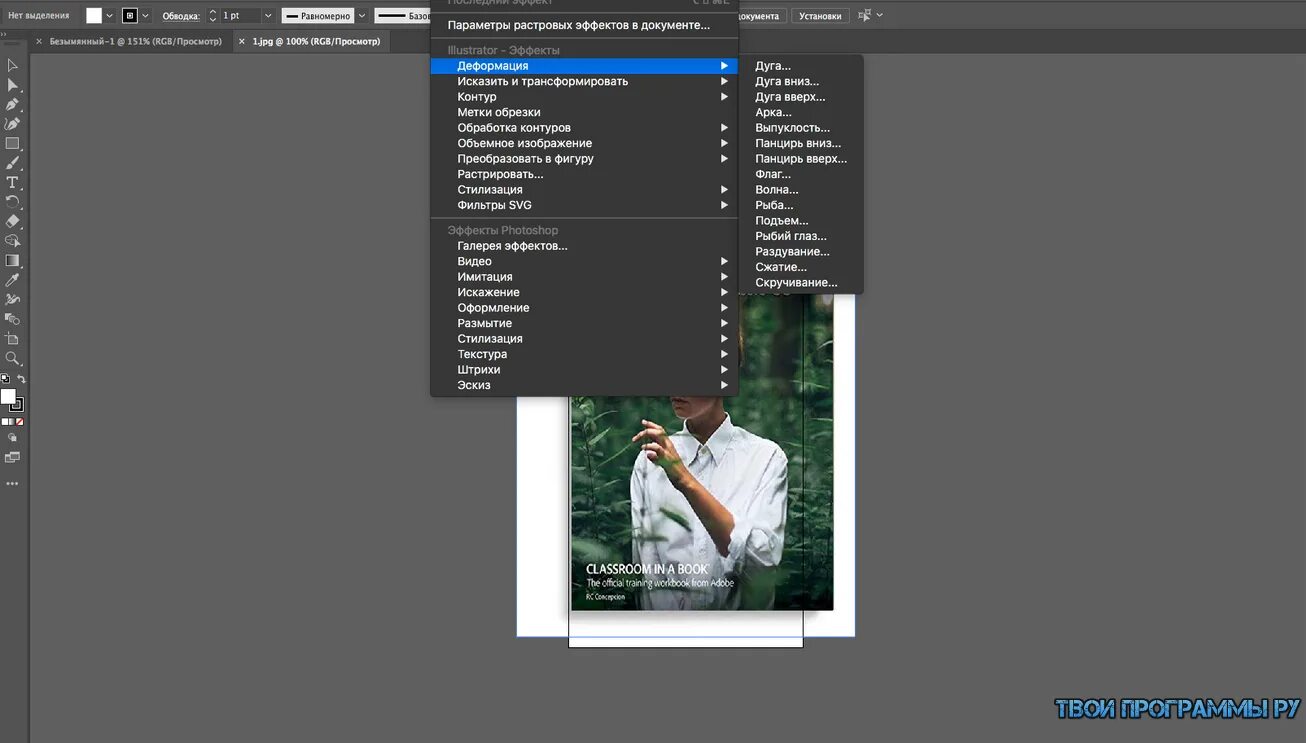Screen dimensions: 1306x743
Task: Open the dropdown next to align icon
Action: (879, 15)
